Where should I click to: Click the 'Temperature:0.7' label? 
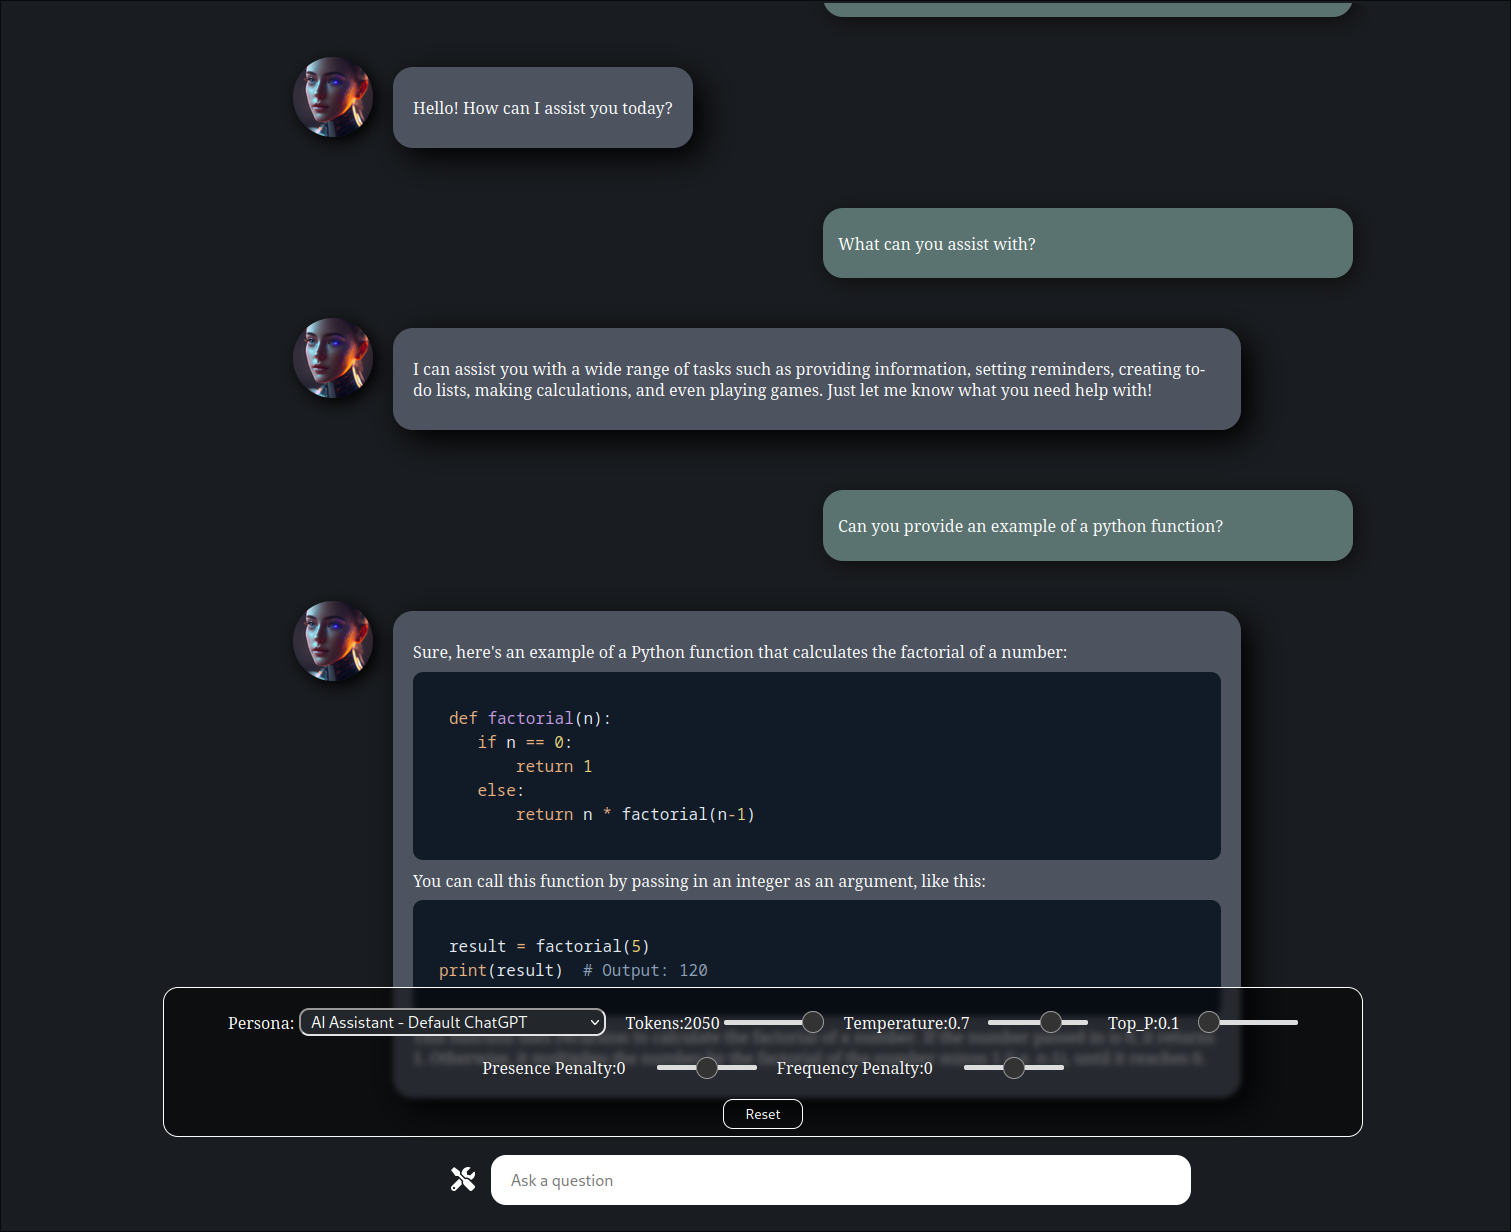click(906, 1023)
